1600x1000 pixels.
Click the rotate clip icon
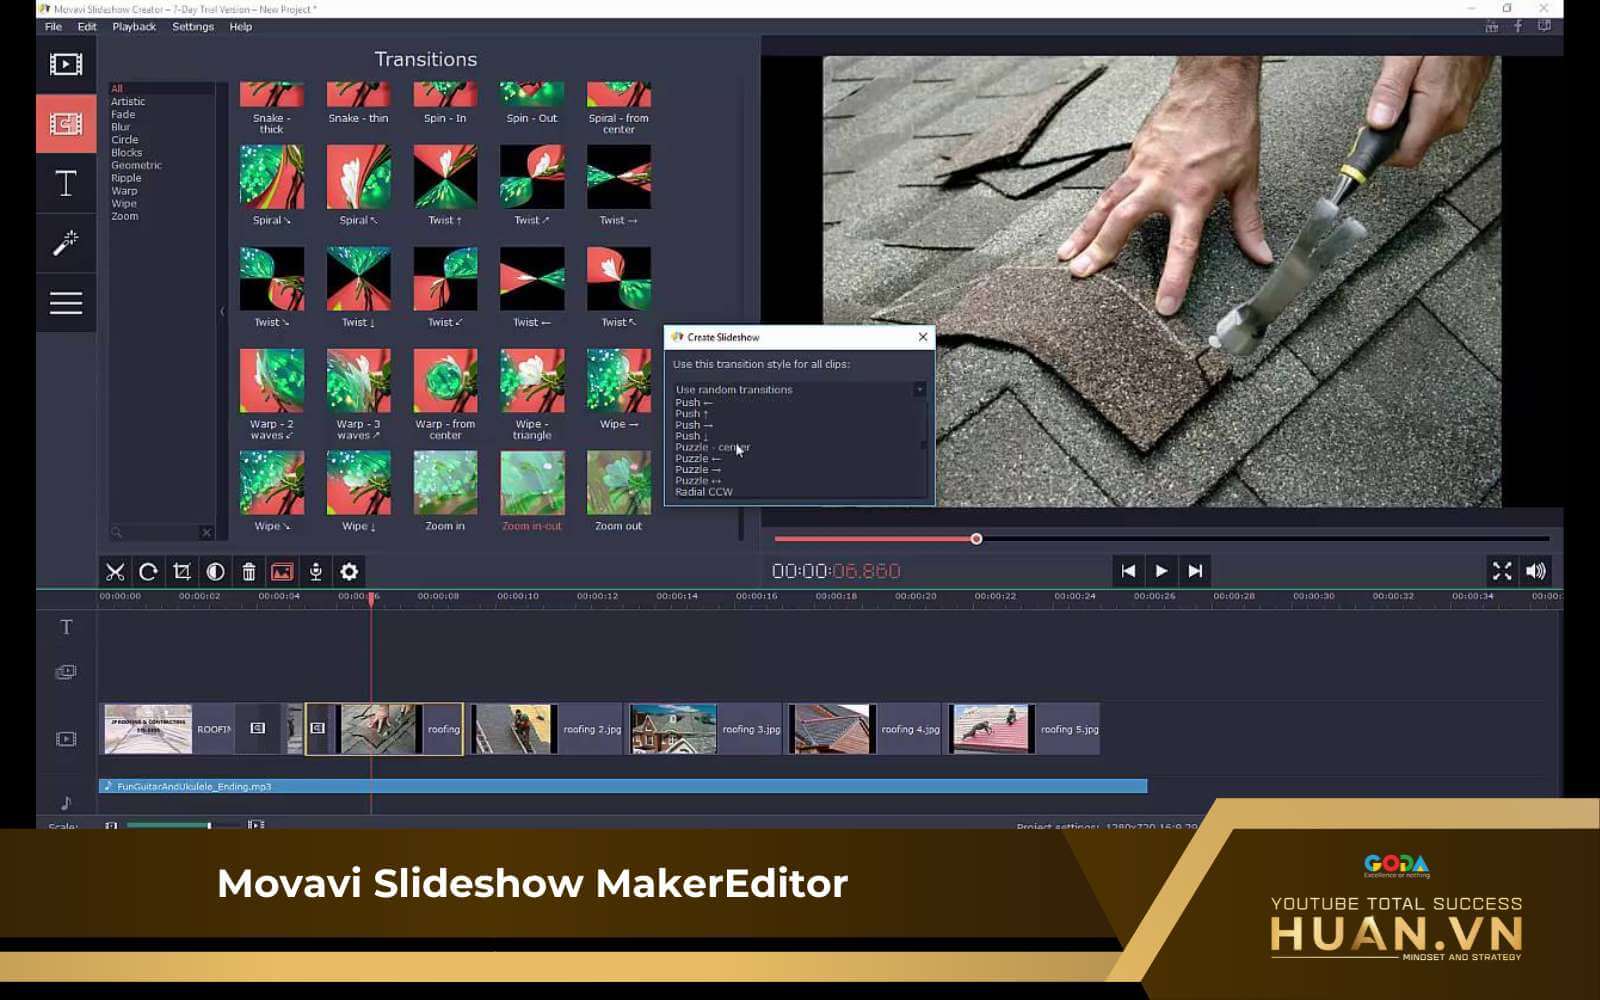pyautogui.click(x=148, y=572)
